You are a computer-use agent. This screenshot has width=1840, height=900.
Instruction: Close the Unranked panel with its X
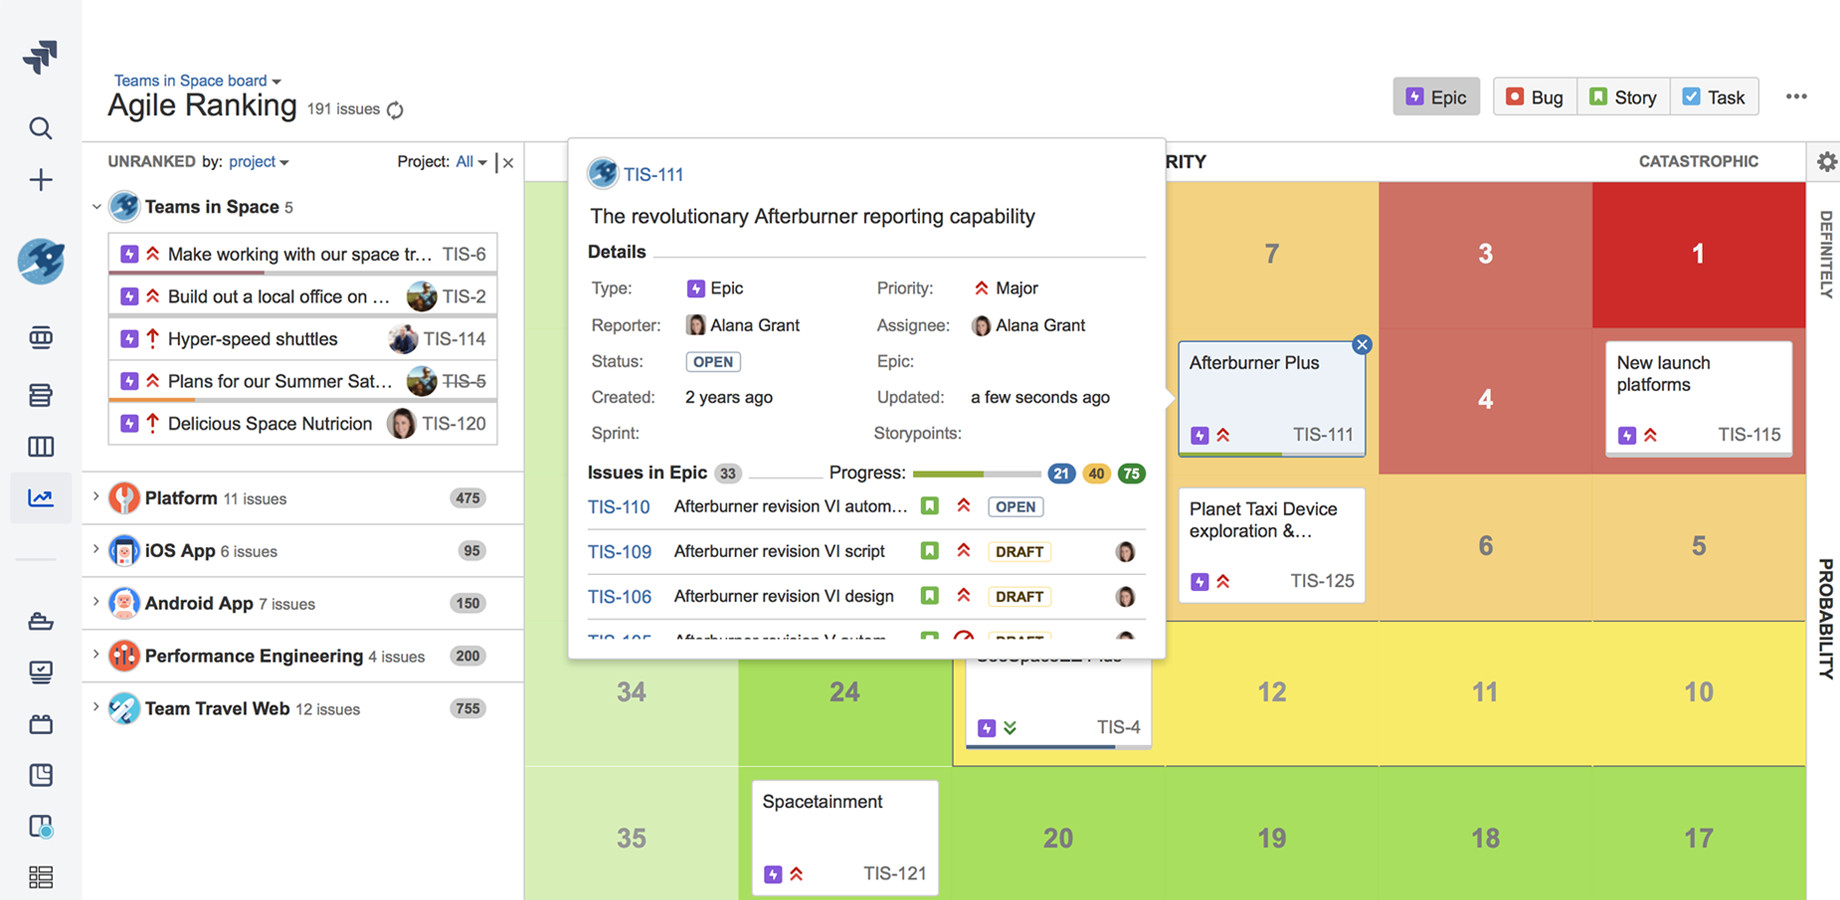coord(508,161)
